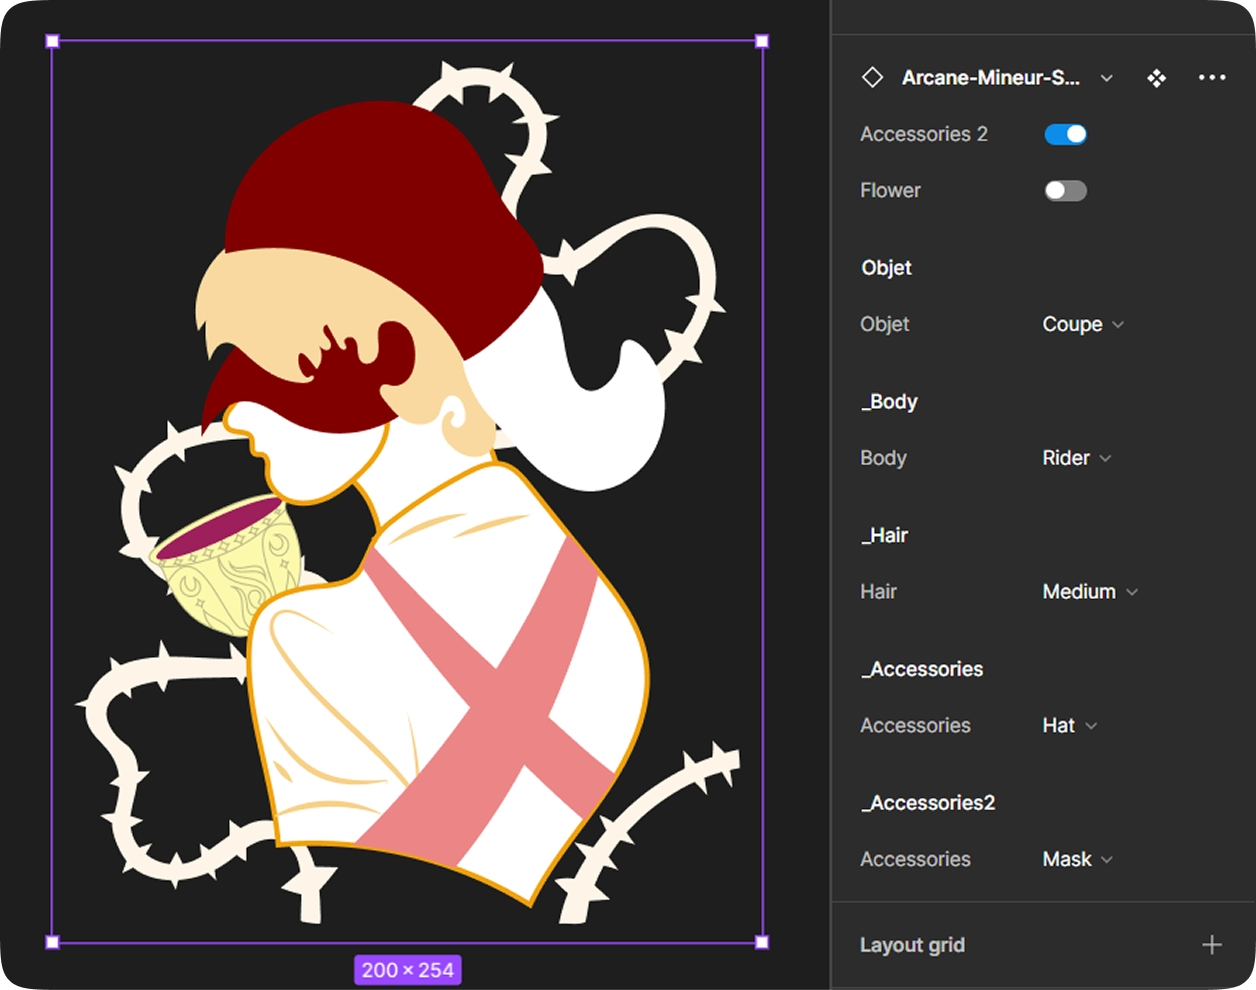Open the three-dot more options menu
Viewport: 1256px width, 990px height.
tap(1211, 78)
